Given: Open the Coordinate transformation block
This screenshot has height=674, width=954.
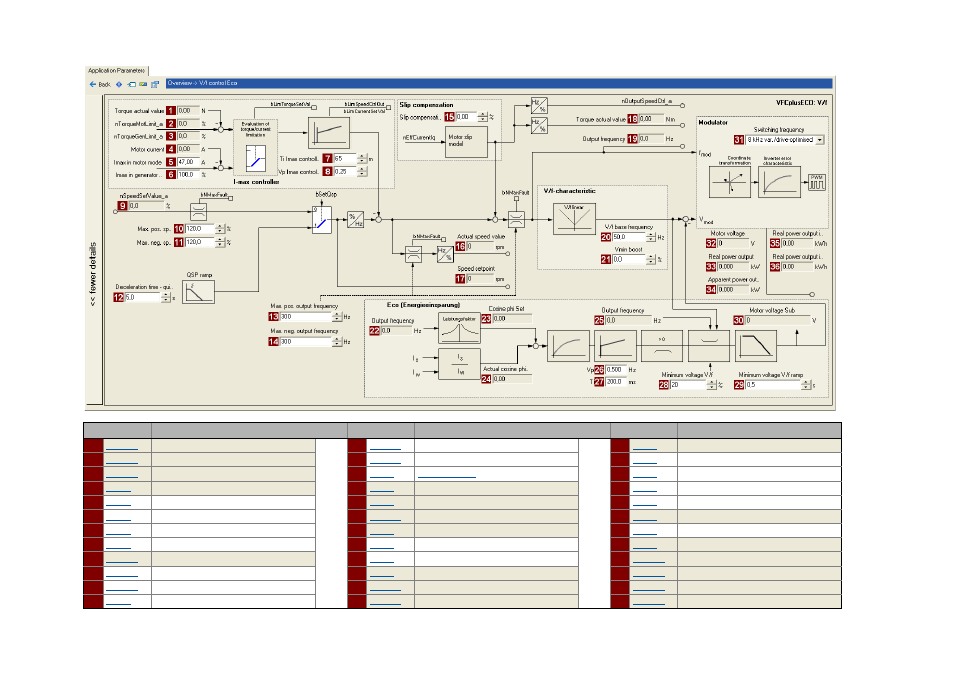Looking at the screenshot, I should coord(729,182).
